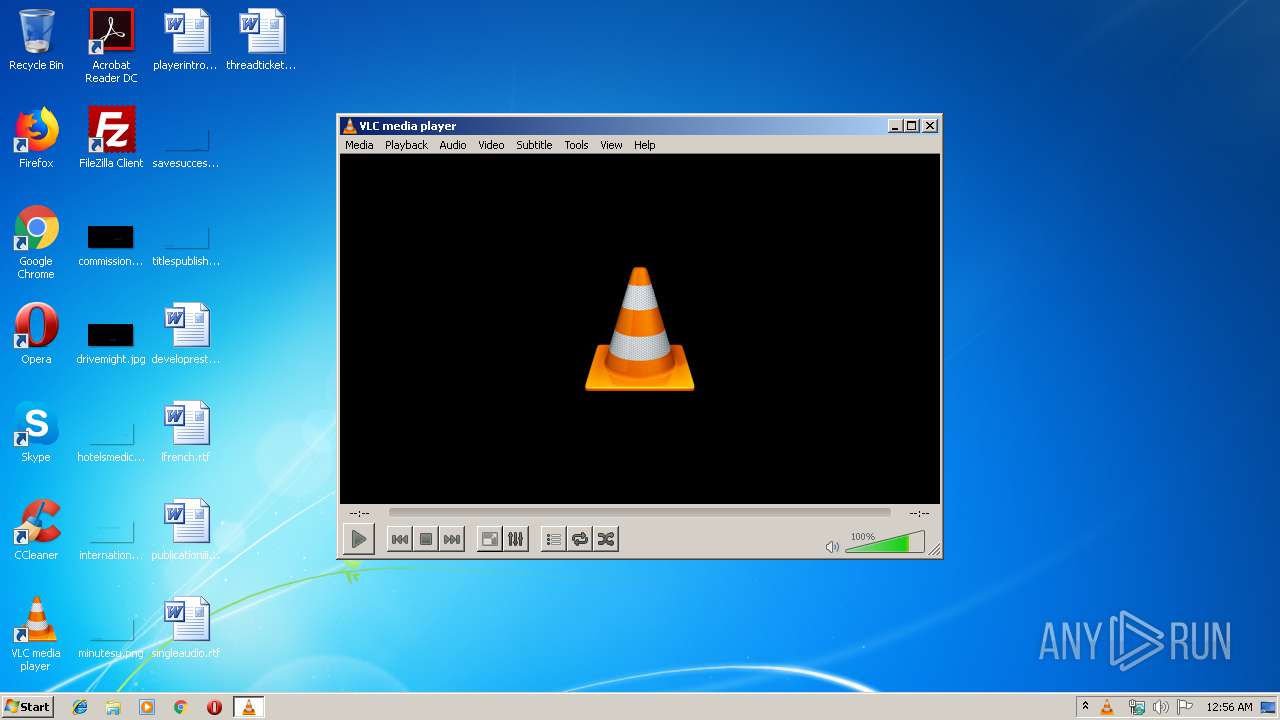The height and width of the screenshot is (720, 1280).
Task: Open Chrome from taskbar
Action: pos(181,707)
